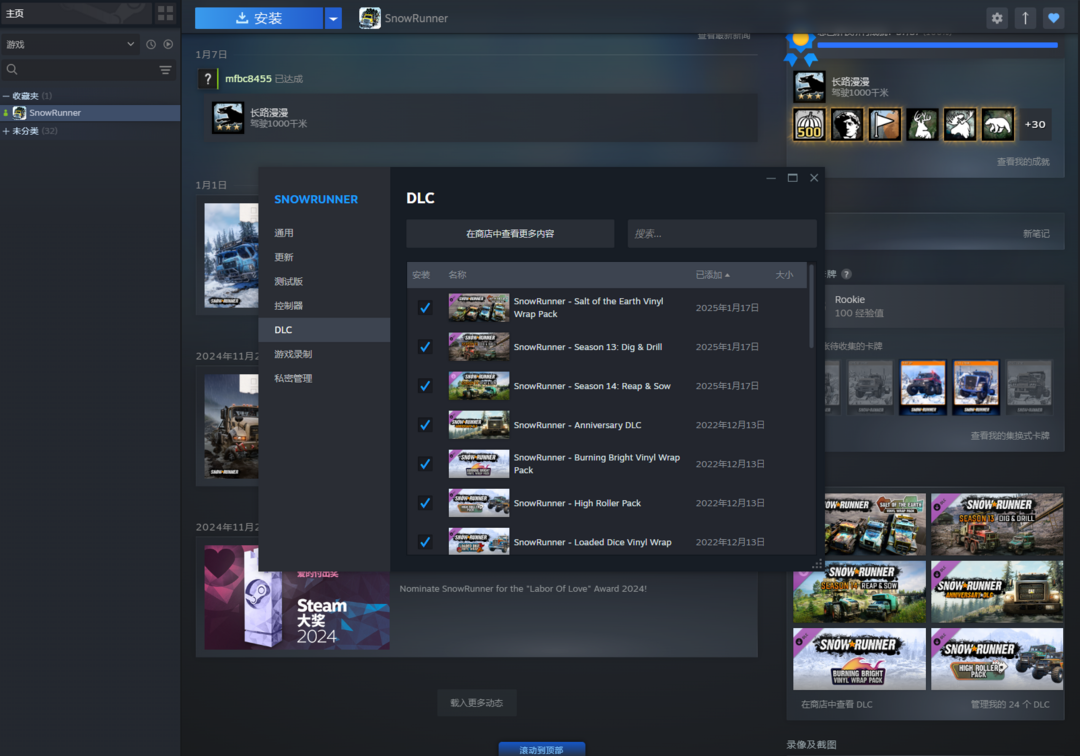Expand the 未分类 group in sidebar
Screen dimensions: 1080x756
[x=7, y=131]
